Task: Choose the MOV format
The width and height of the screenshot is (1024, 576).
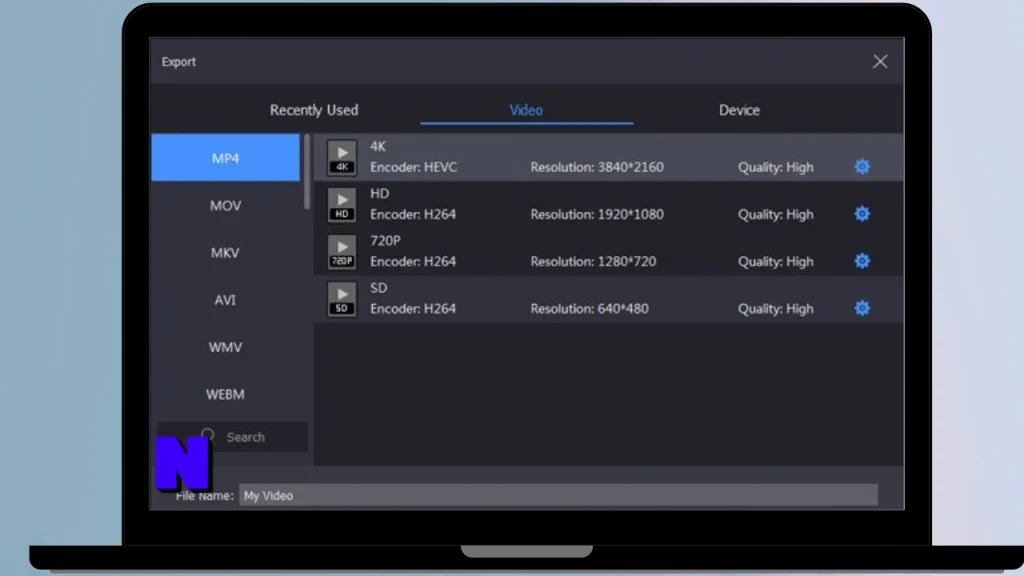Action: click(225, 206)
